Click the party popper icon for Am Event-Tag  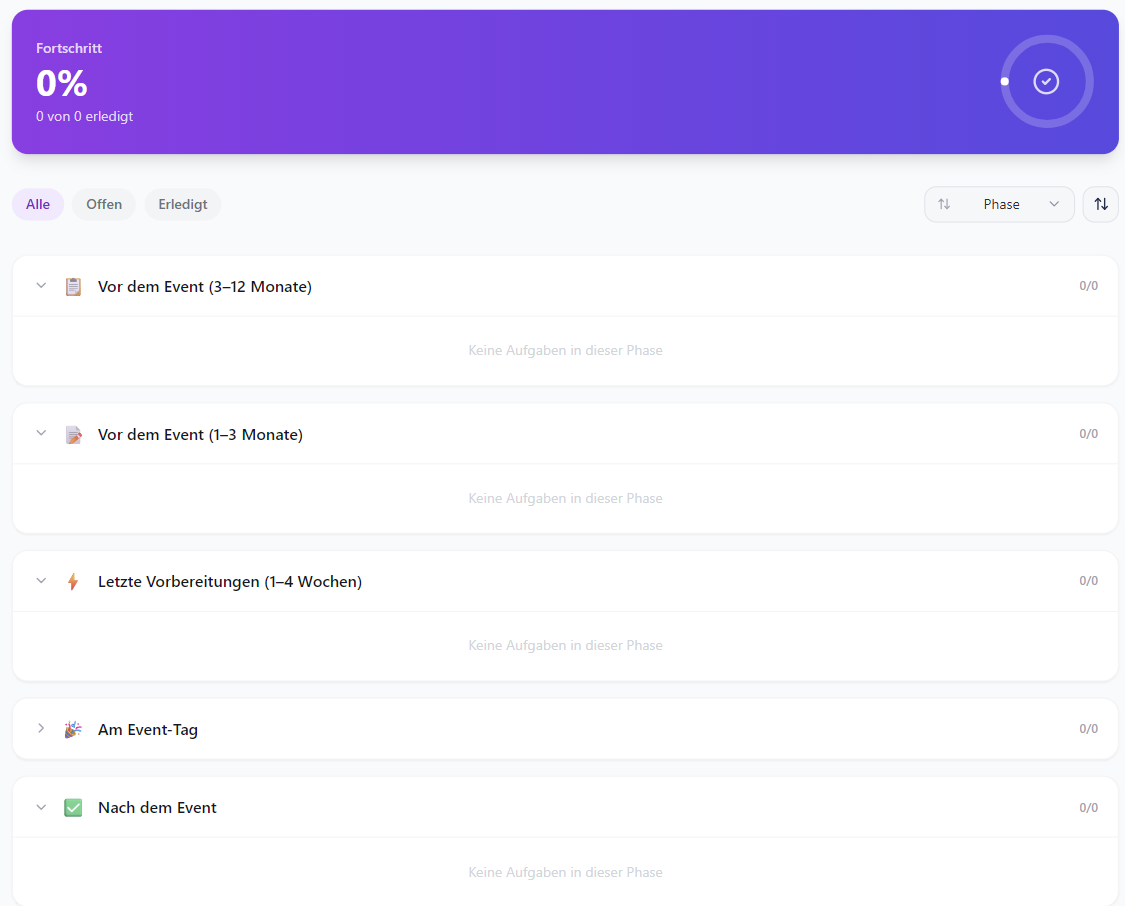coord(73,730)
